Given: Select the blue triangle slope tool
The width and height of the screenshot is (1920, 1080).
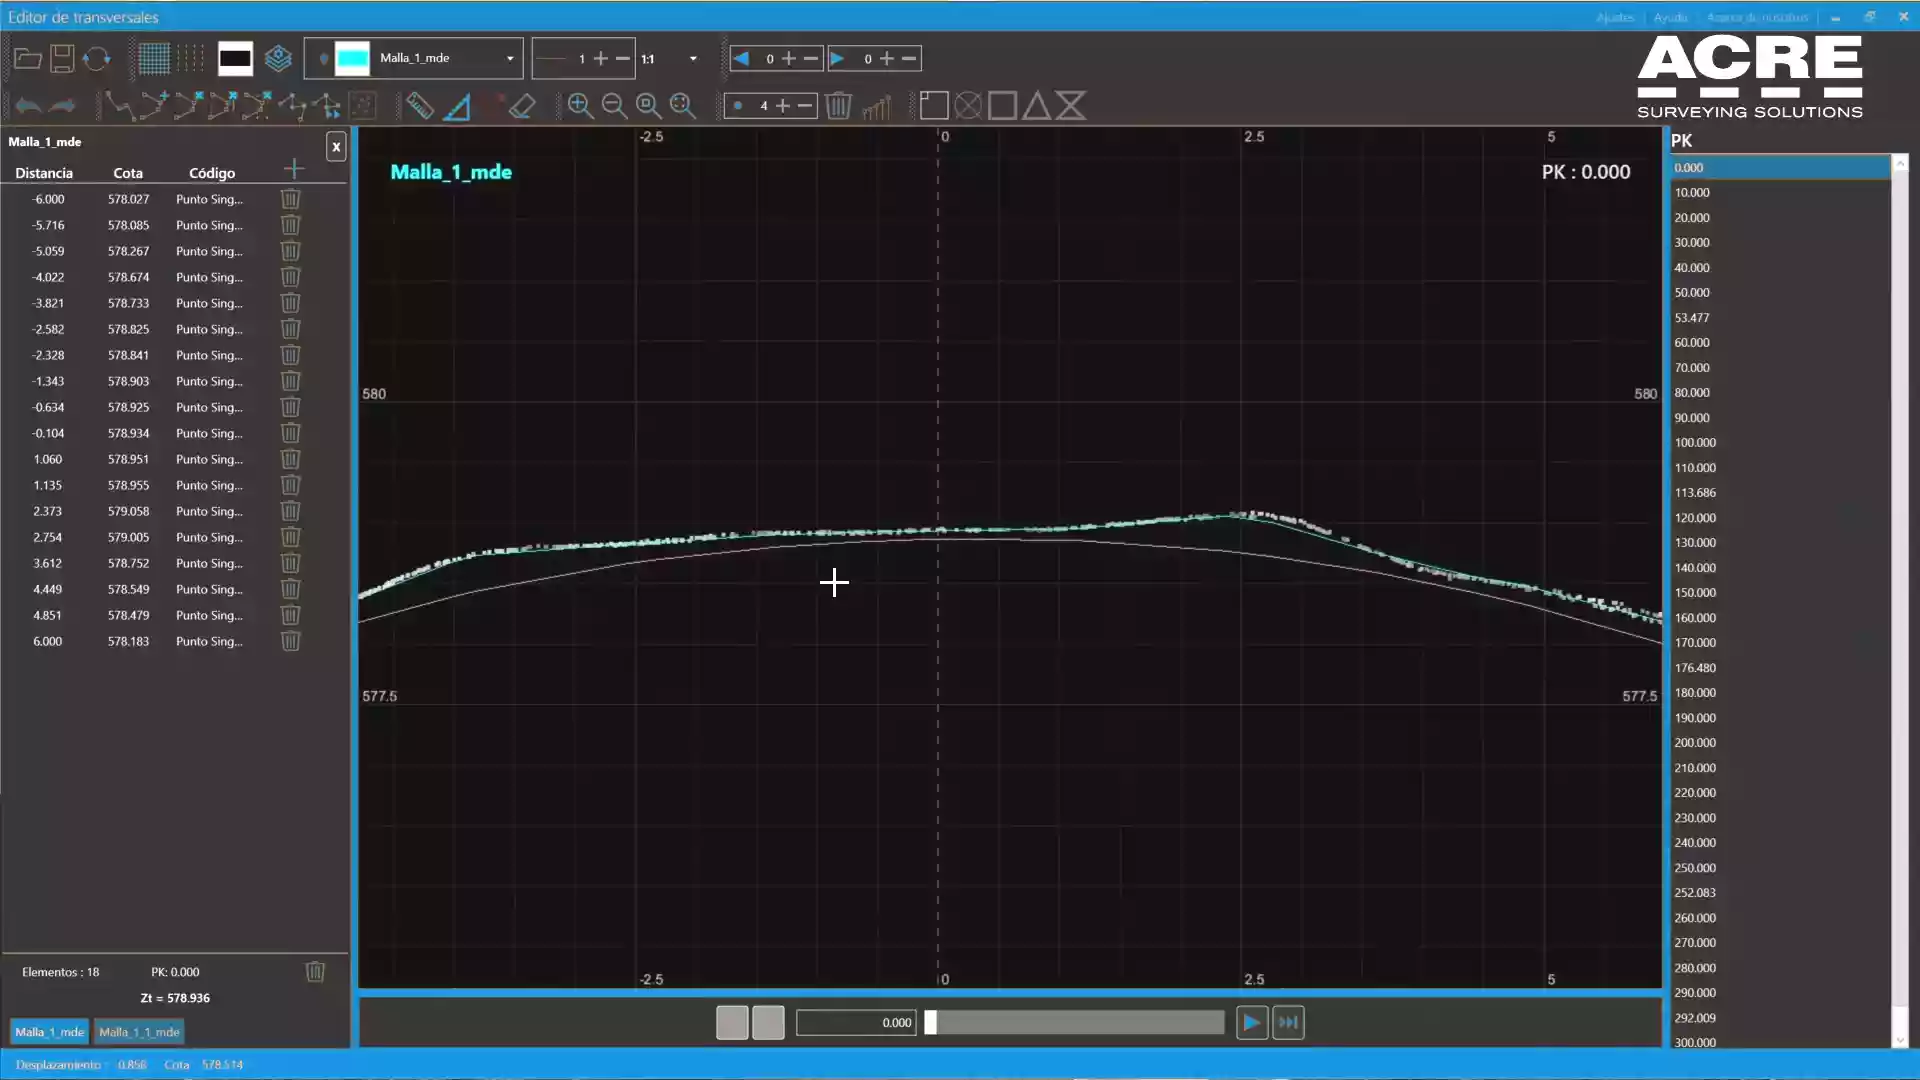Looking at the screenshot, I should [457, 106].
